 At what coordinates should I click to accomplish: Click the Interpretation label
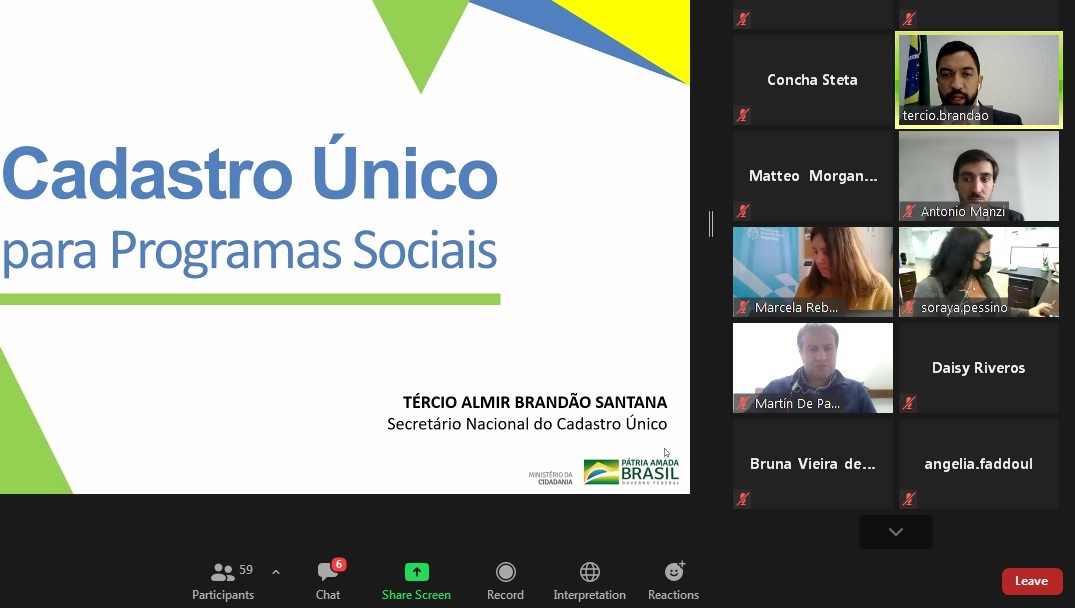point(590,595)
